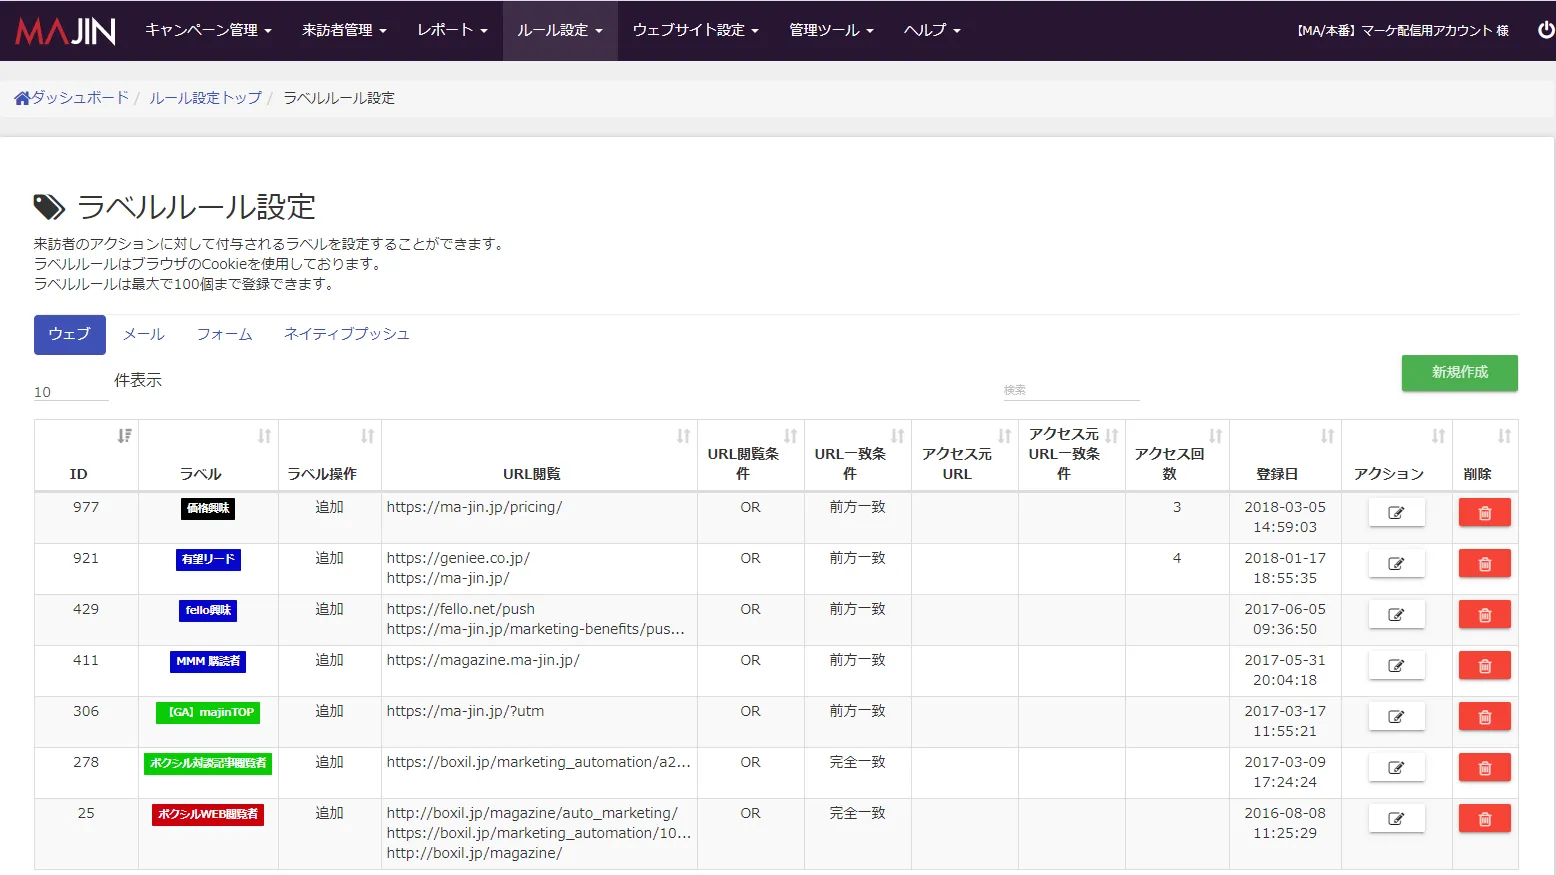The image size is (1556, 875).
Task: Switch to the メール tab
Action: tap(144, 335)
